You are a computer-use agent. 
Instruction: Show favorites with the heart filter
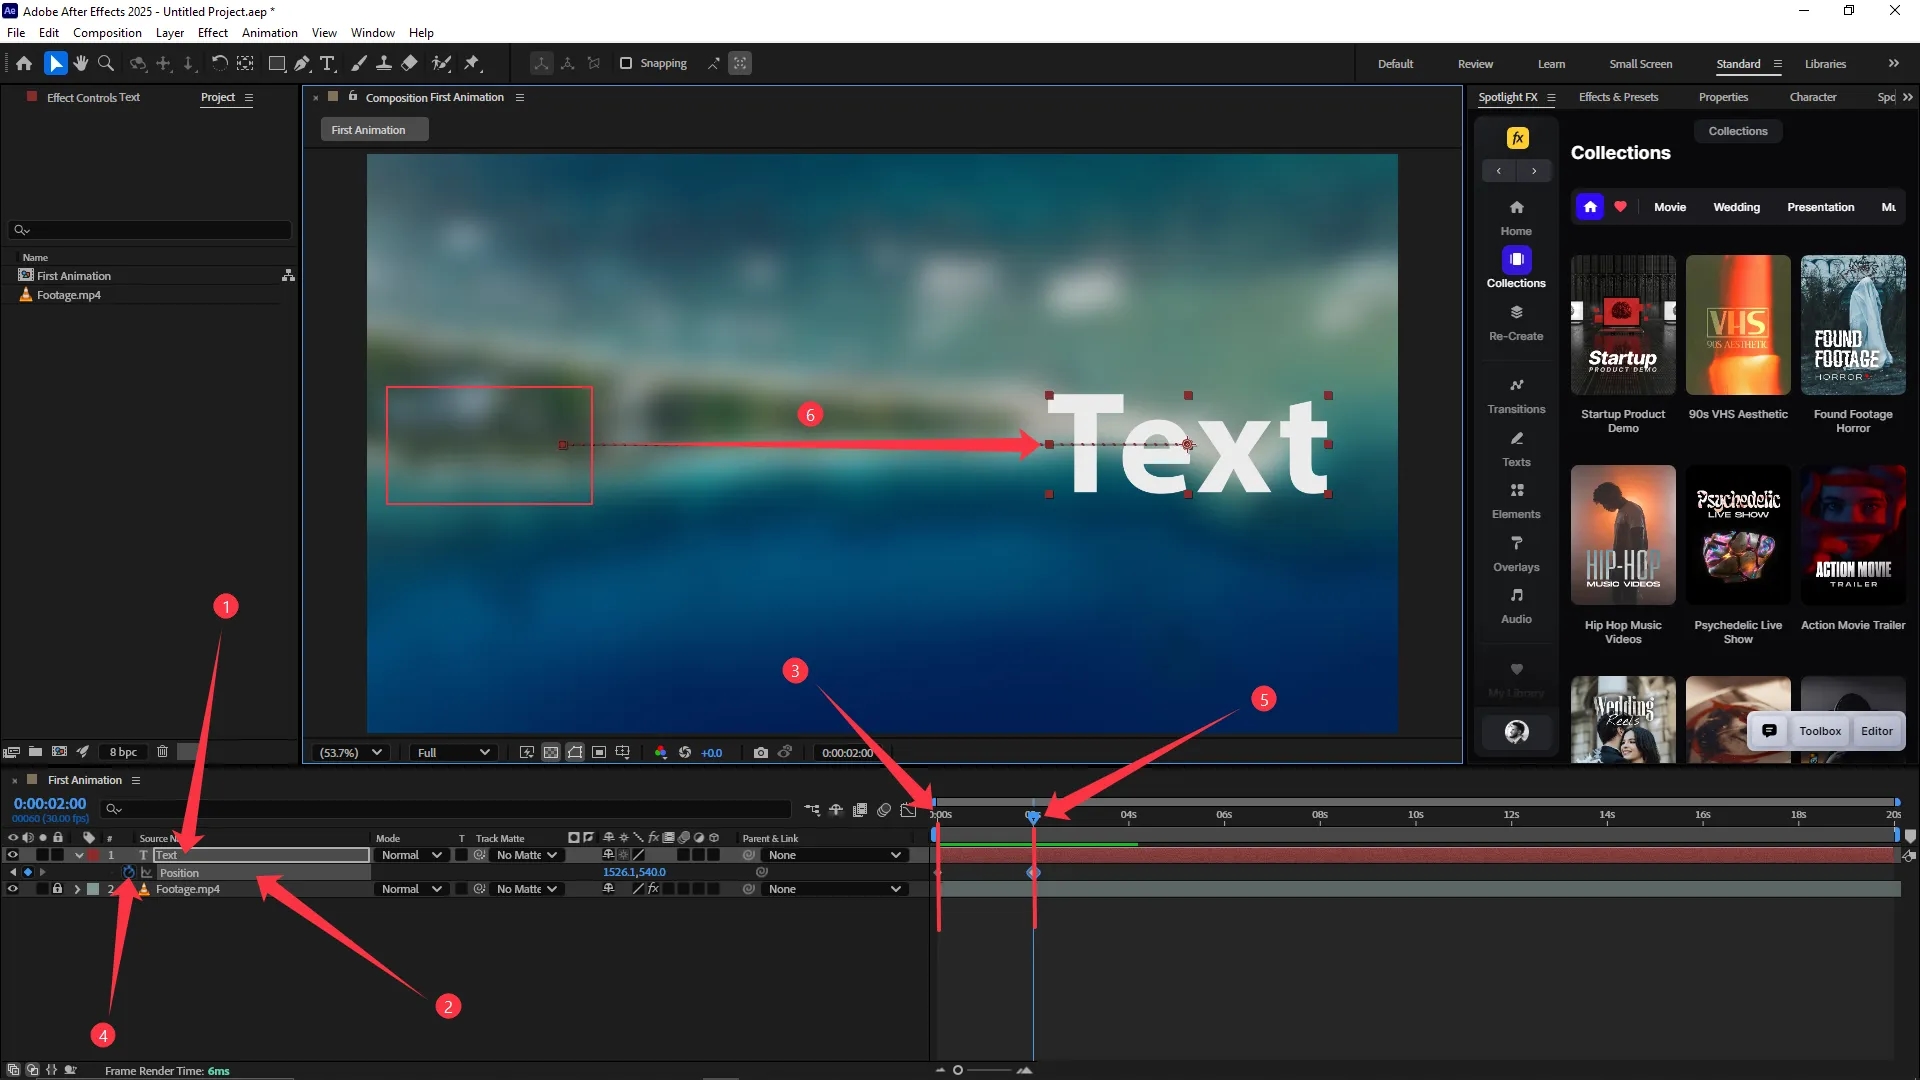click(1621, 207)
